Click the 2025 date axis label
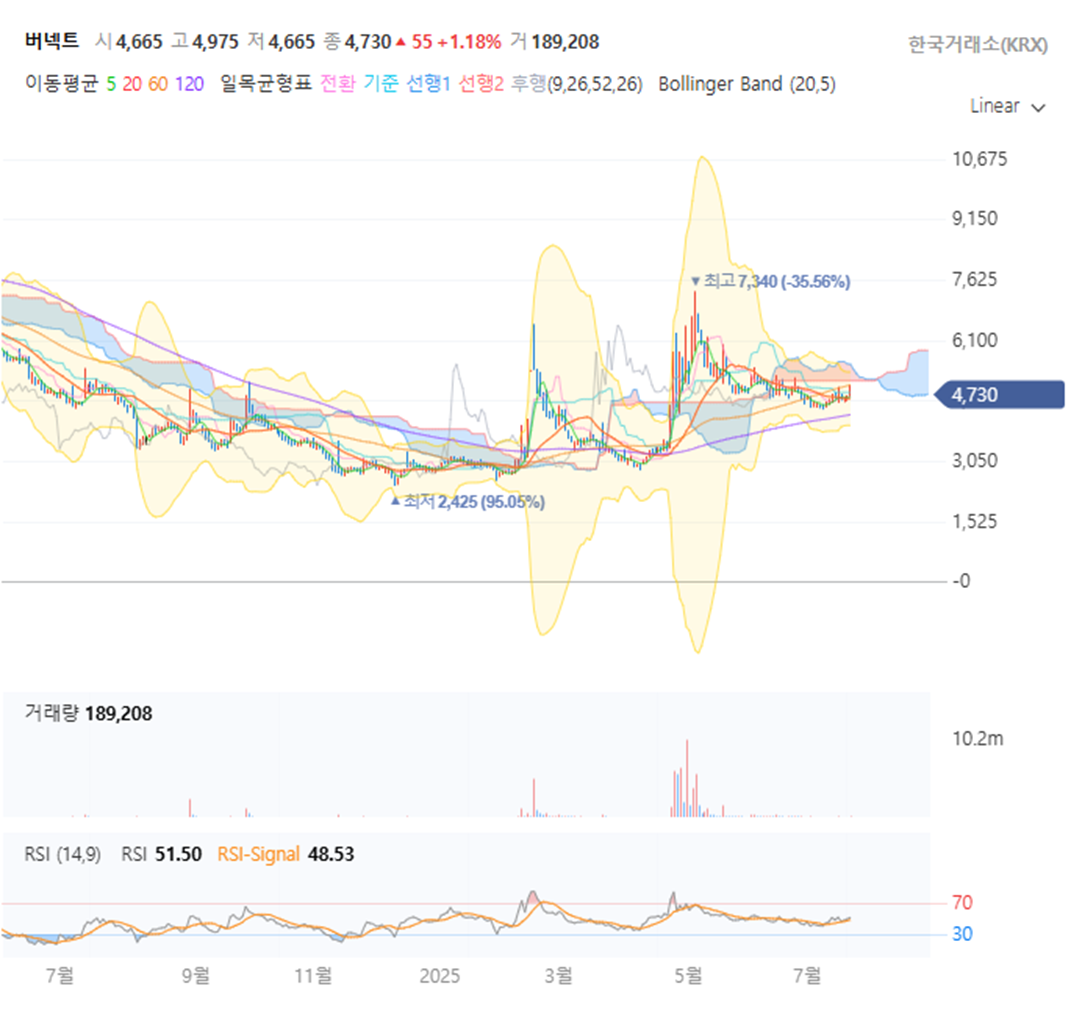Screen dimensions: 1071x1028 (x=439, y=975)
